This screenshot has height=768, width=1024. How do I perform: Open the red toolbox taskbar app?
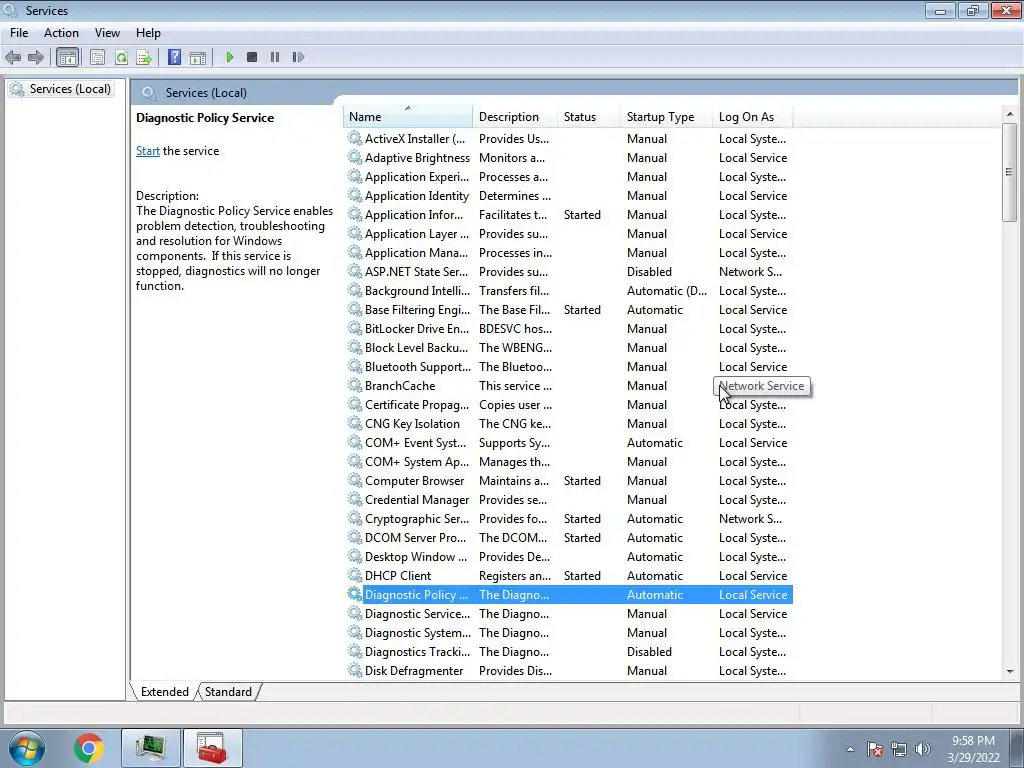click(x=212, y=748)
